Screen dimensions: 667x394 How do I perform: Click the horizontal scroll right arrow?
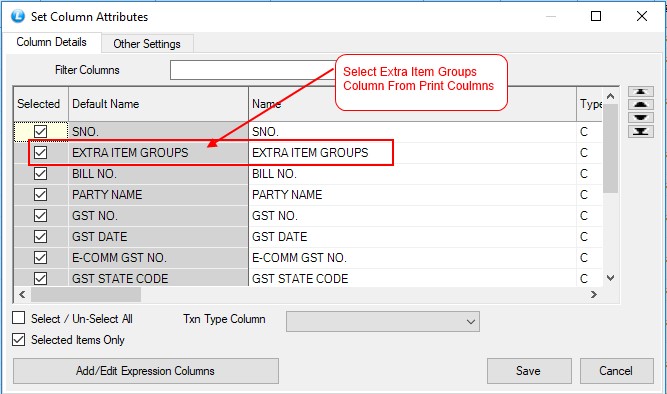tap(594, 294)
